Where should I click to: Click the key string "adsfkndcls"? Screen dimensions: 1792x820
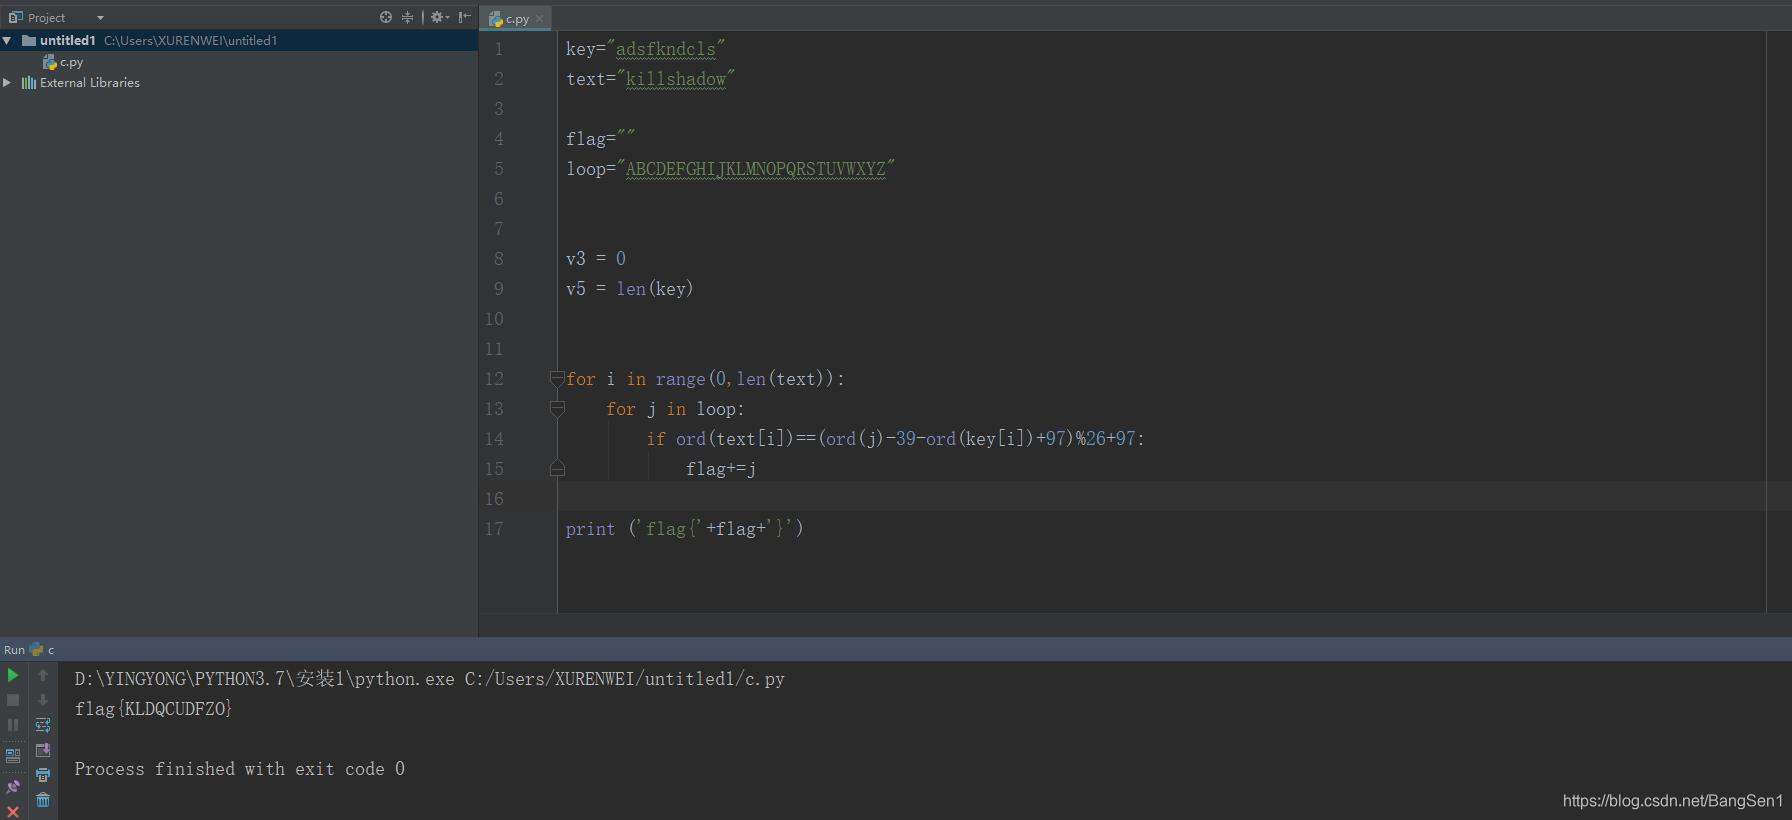(x=666, y=49)
